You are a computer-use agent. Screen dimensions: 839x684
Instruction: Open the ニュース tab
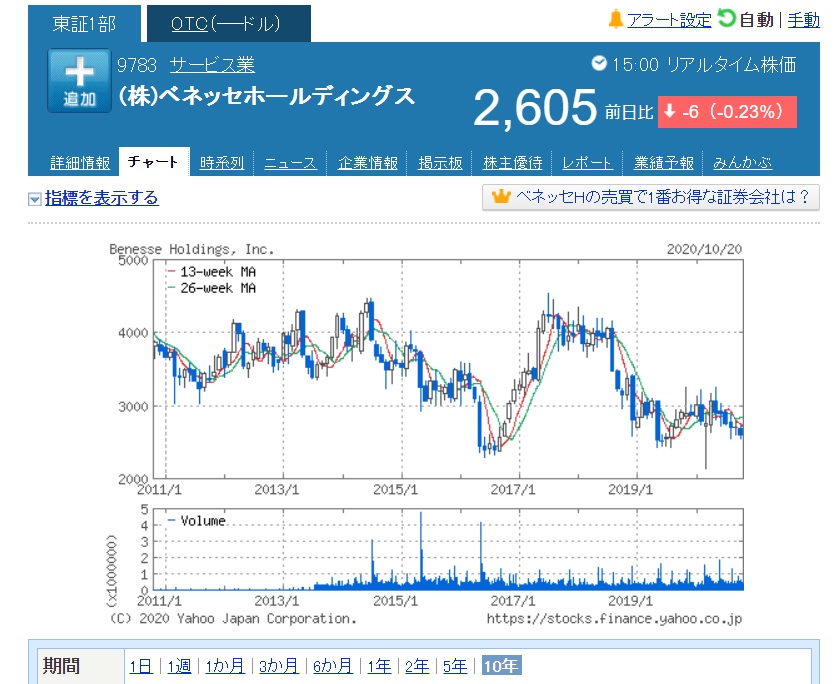click(x=291, y=162)
